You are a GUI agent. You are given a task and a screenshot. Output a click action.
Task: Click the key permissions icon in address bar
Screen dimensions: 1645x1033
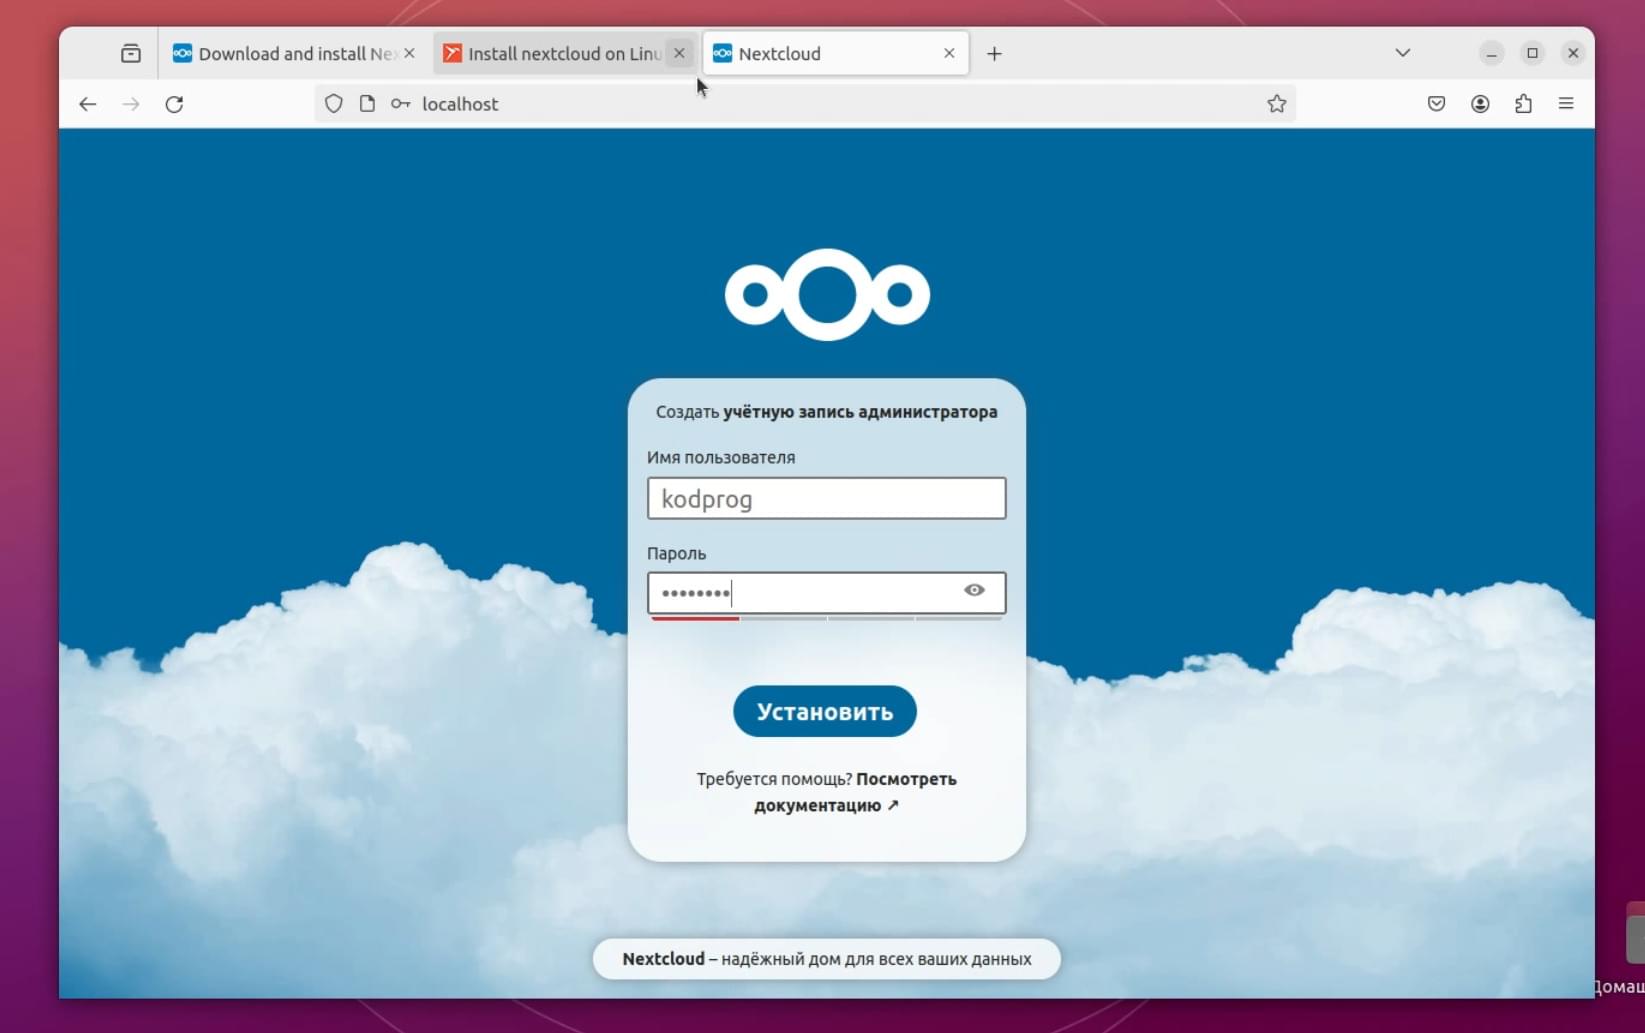(x=401, y=104)
